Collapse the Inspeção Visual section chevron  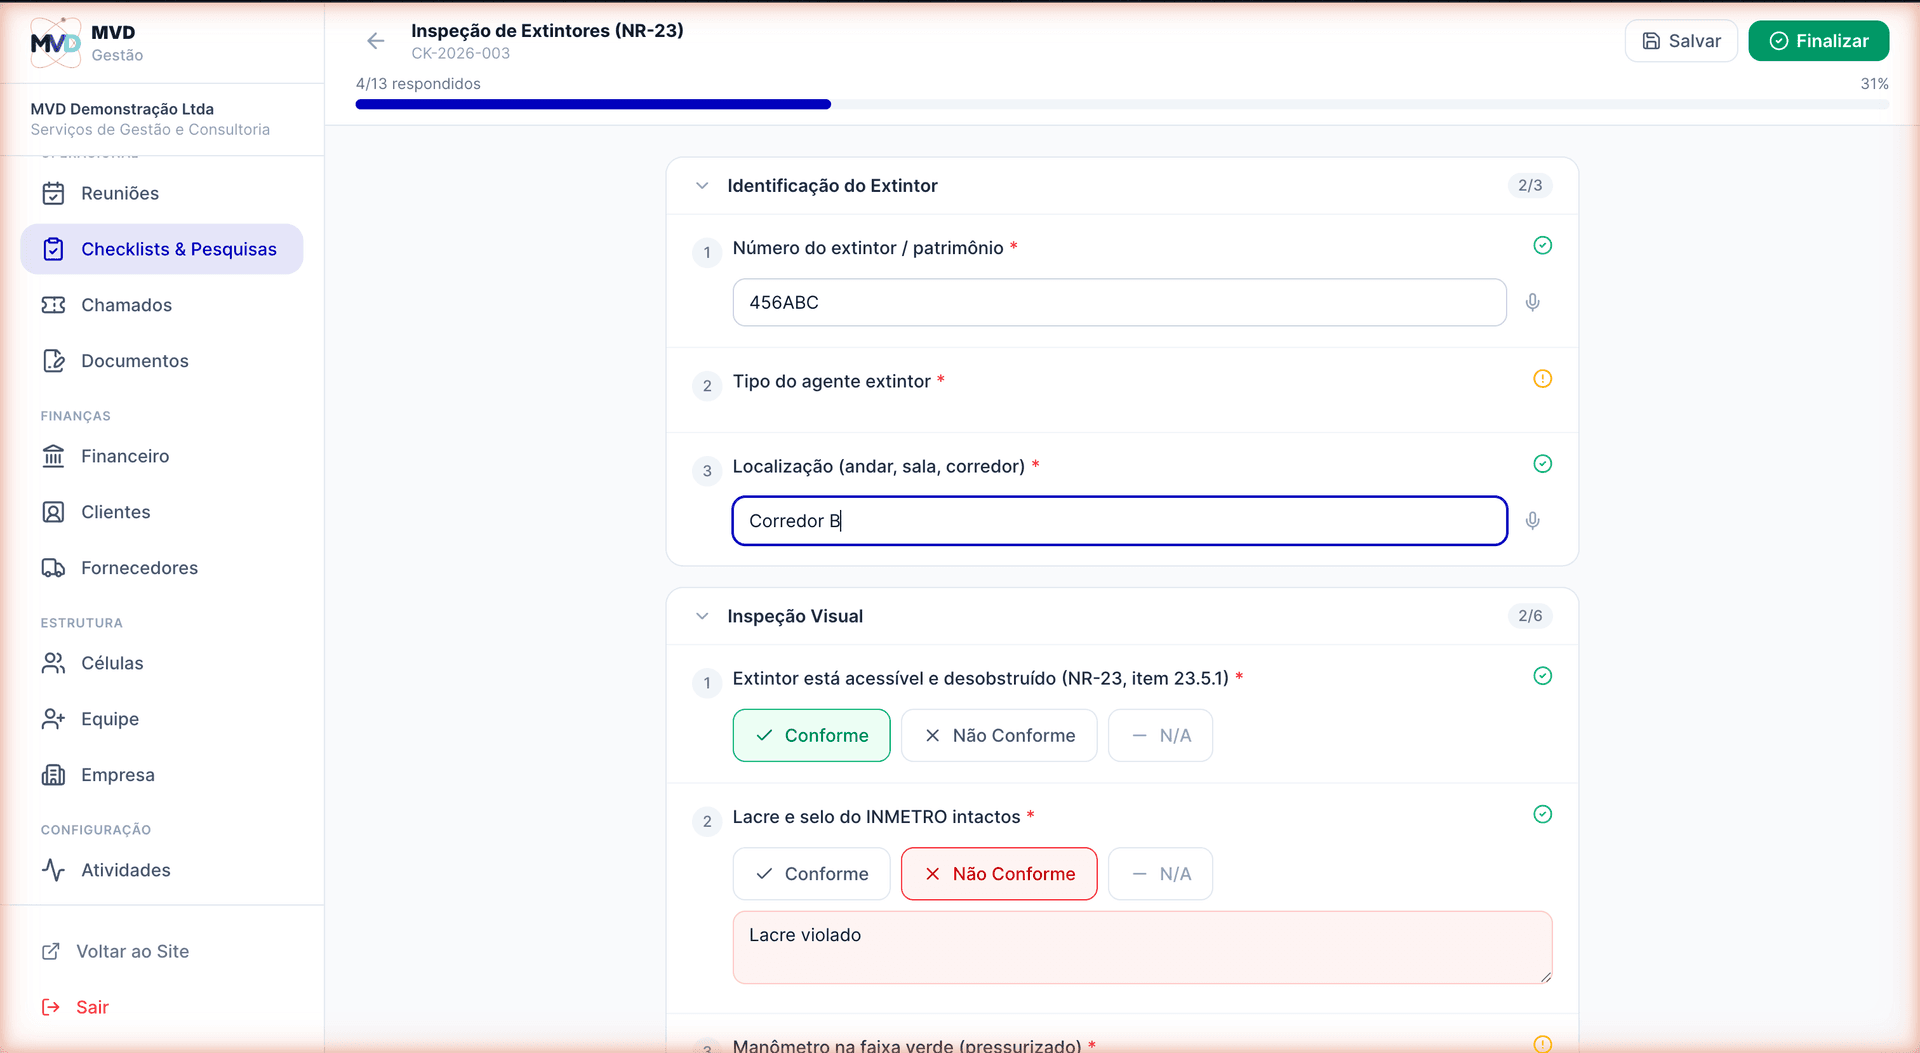[702, 616]
